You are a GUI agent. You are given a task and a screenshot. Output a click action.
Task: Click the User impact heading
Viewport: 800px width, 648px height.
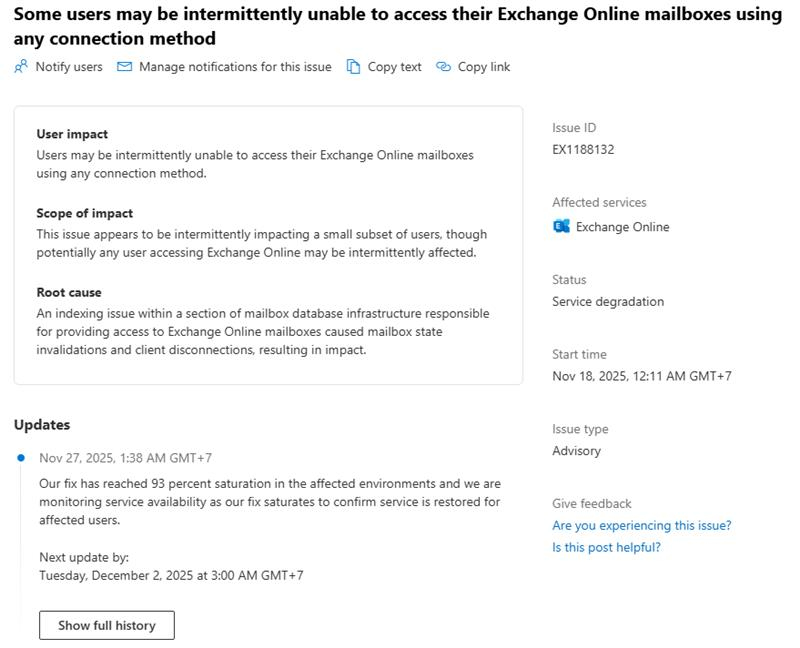coord(72,134)
